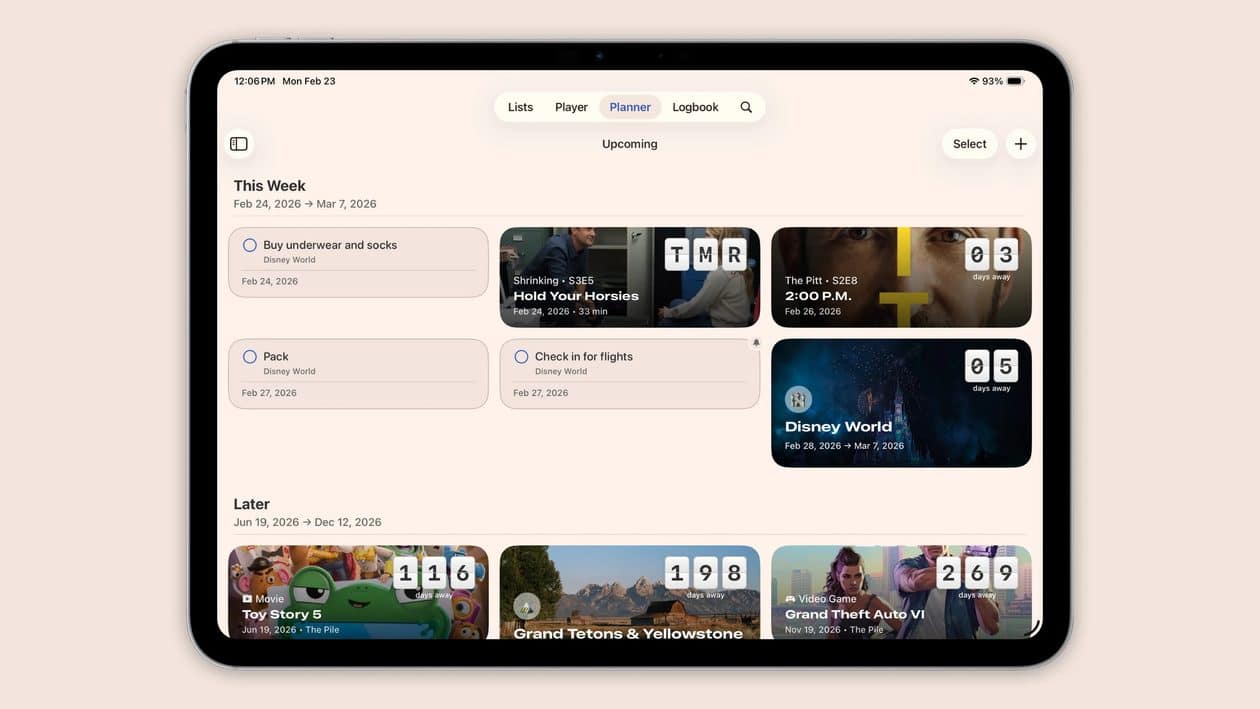Tap the Video Game icon on Grand Theft Auto VI
Viewport: 1260px width, 709px height.
tap(790, 599)
